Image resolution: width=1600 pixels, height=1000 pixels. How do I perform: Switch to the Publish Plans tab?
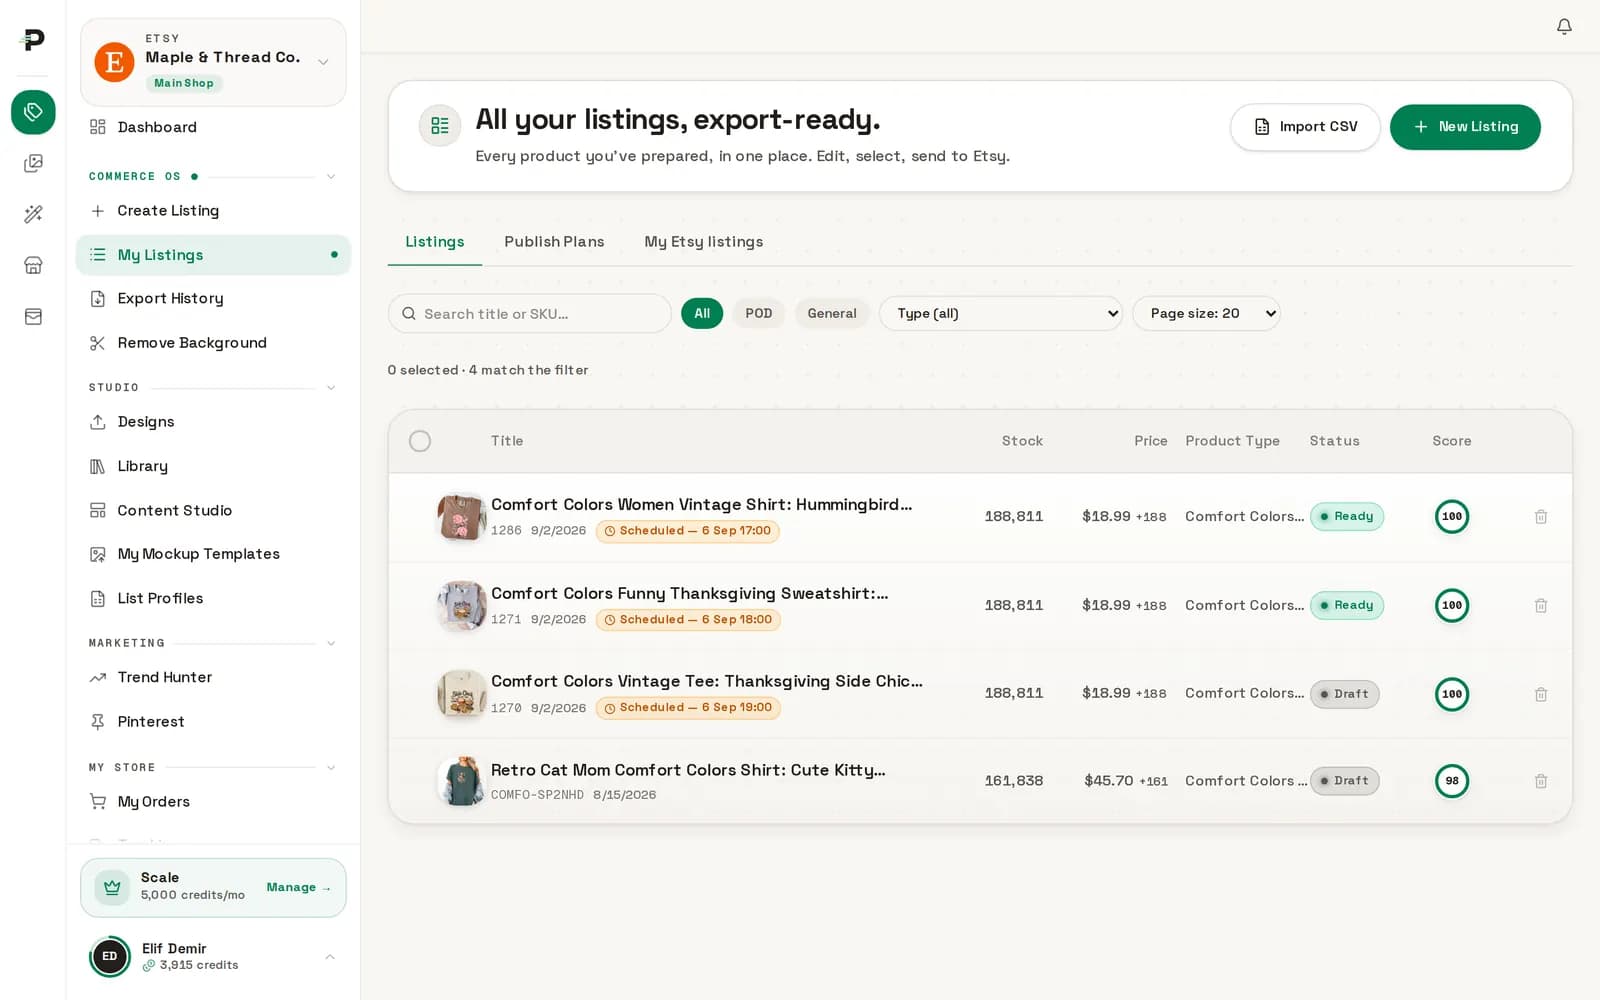tap(554, 242)
